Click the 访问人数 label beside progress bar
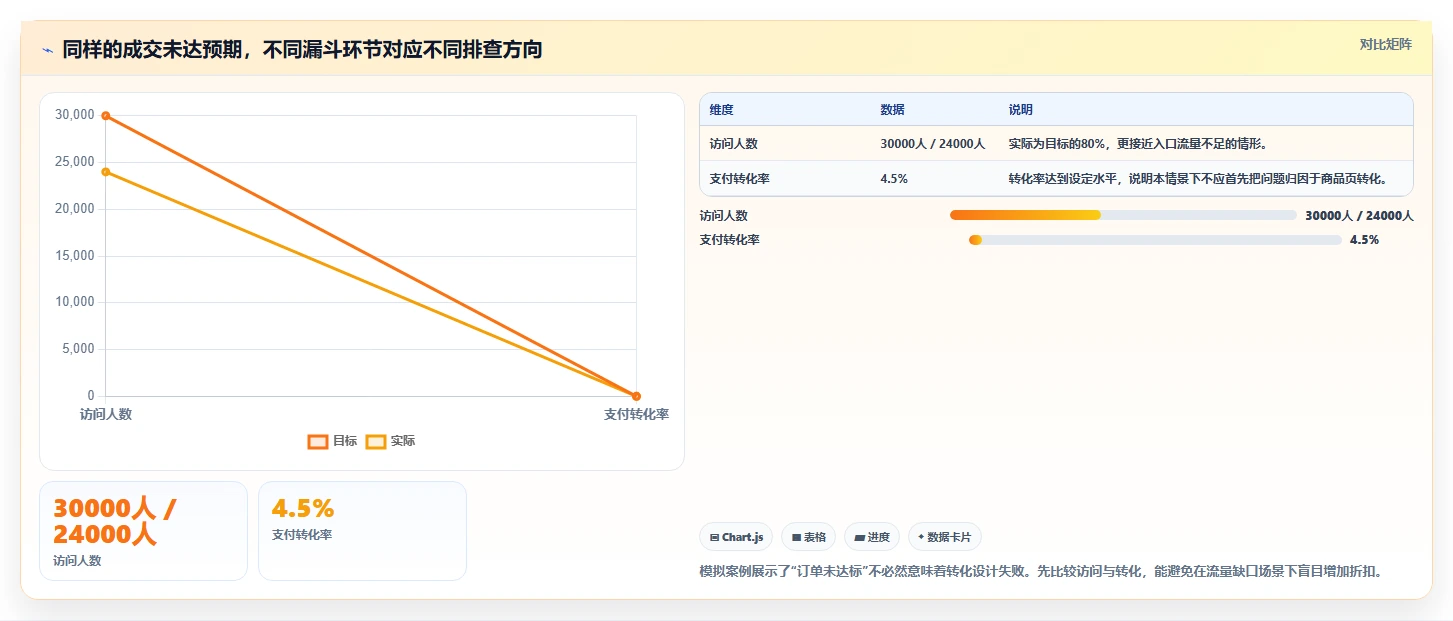Image resolution: width=1453 pixels, height=621 pixels. [724, 215]
